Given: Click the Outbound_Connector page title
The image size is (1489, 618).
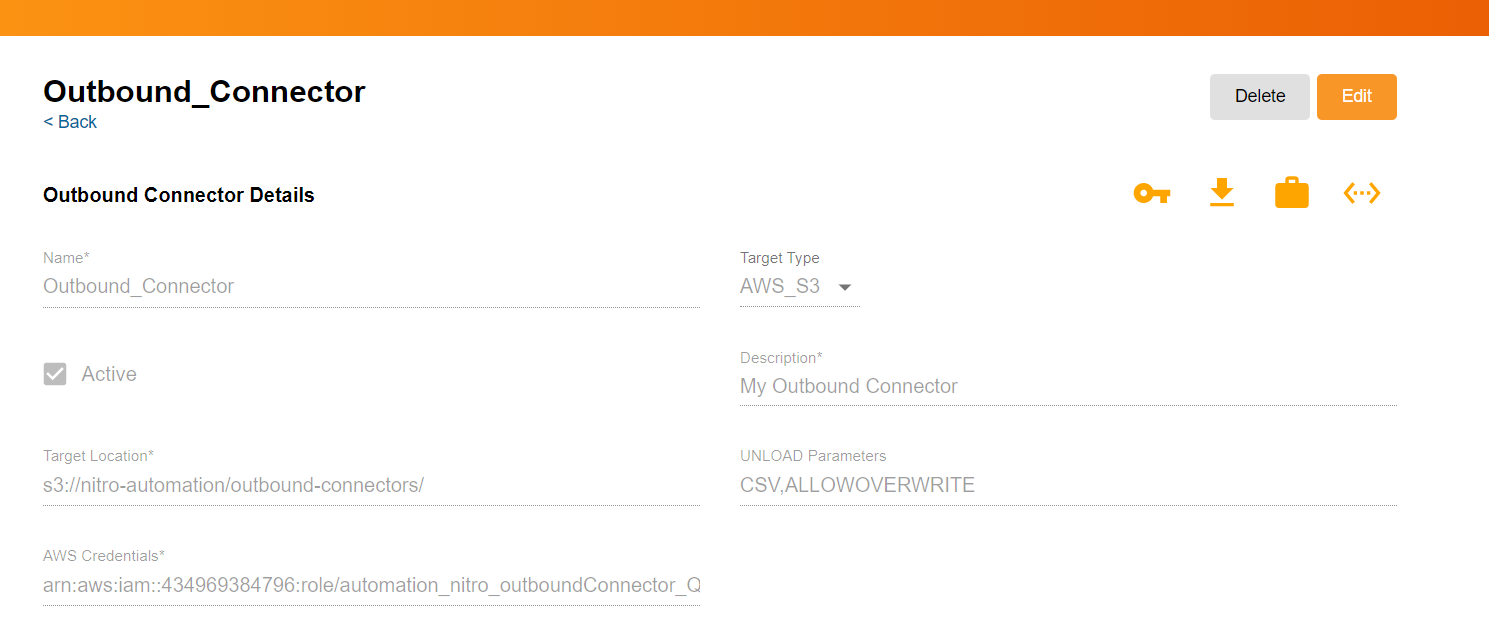Looking at the screenshot, I should (x=204, y=91).
